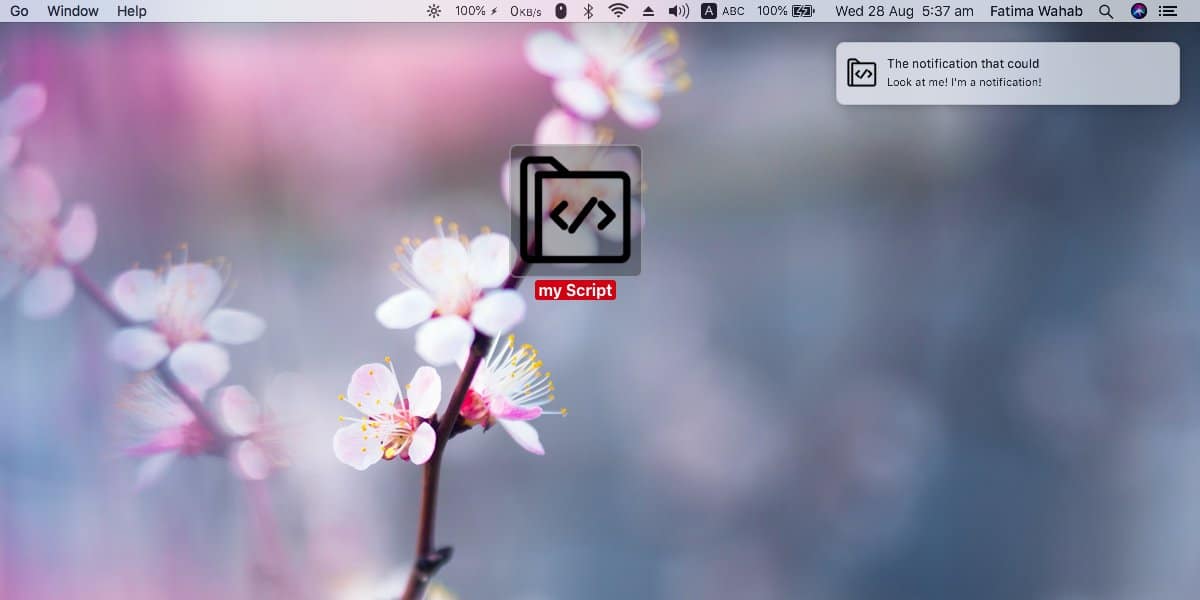Open the ABC input source menu

click(723, 11)
